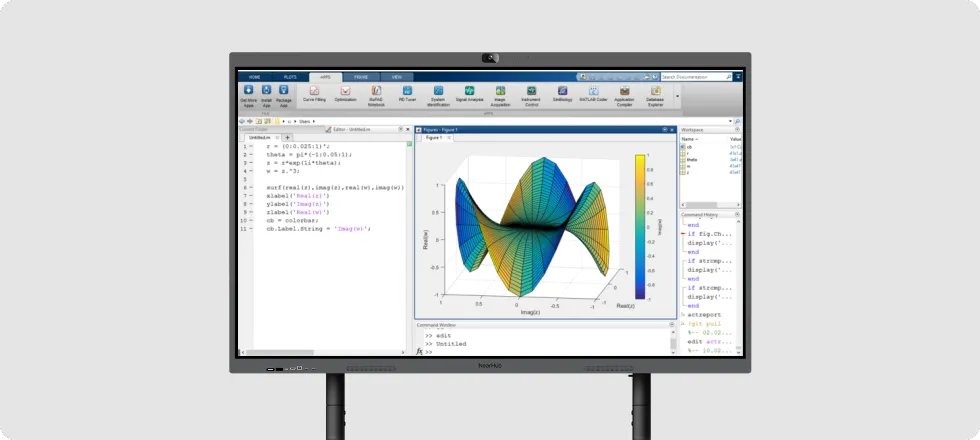Close the Figure 1 tab

[x=449, y=138]
